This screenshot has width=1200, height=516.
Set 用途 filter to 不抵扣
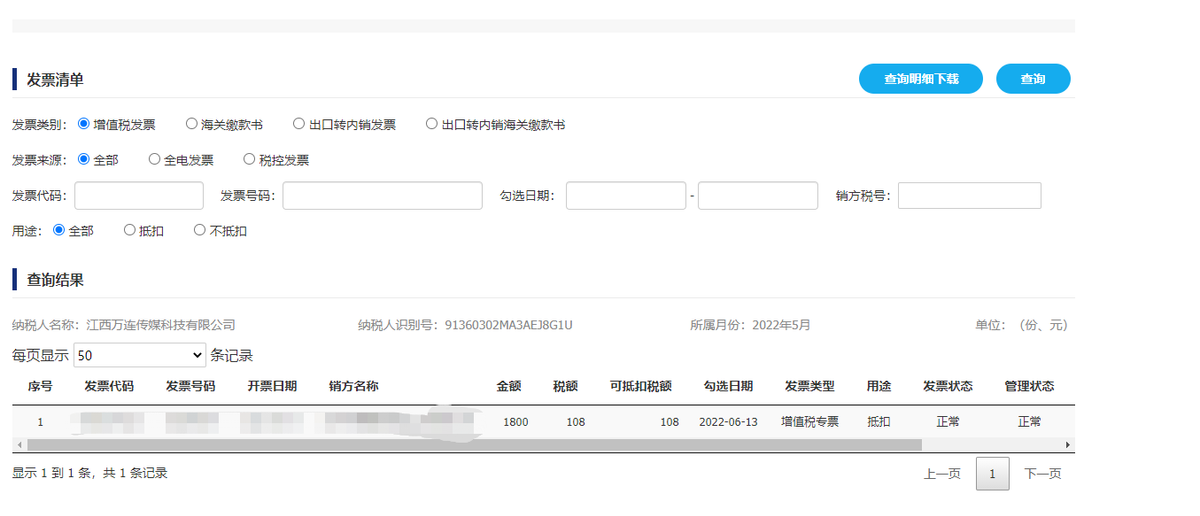click(x=200, y=230)
